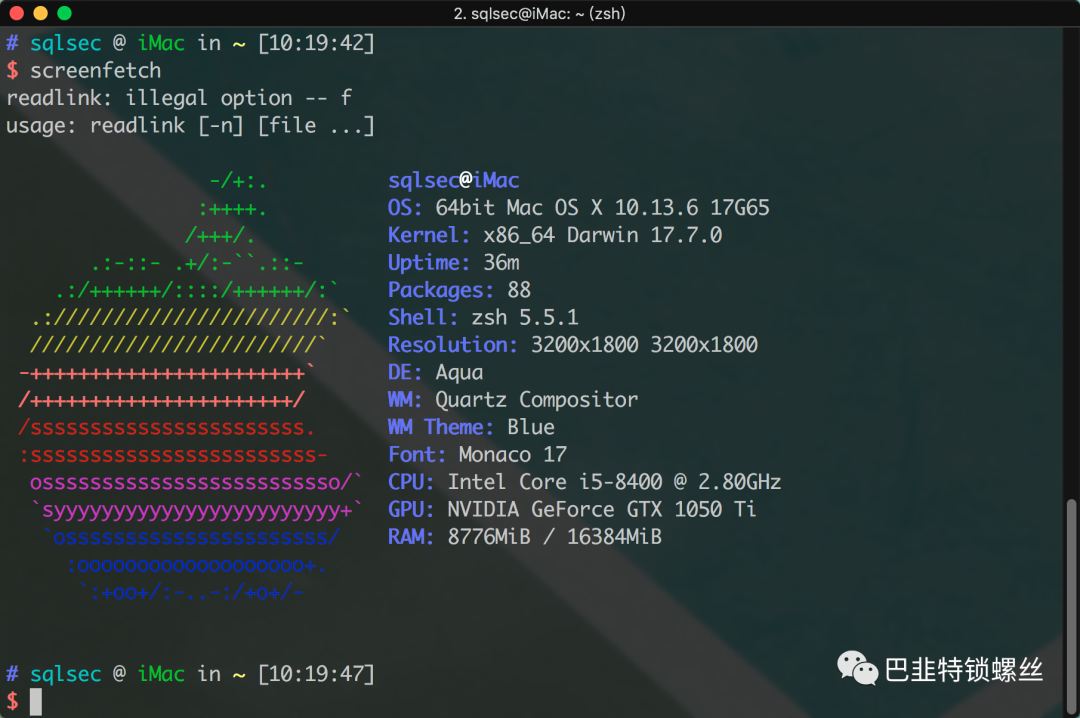Click the DE value 'Aqua'
The height and width of the screenshot is (718, 1080).
(x=459, y=373)
